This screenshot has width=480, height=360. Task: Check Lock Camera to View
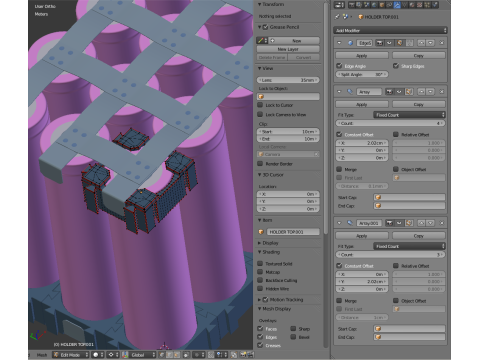pyautogui.click(x=260, y=114)
